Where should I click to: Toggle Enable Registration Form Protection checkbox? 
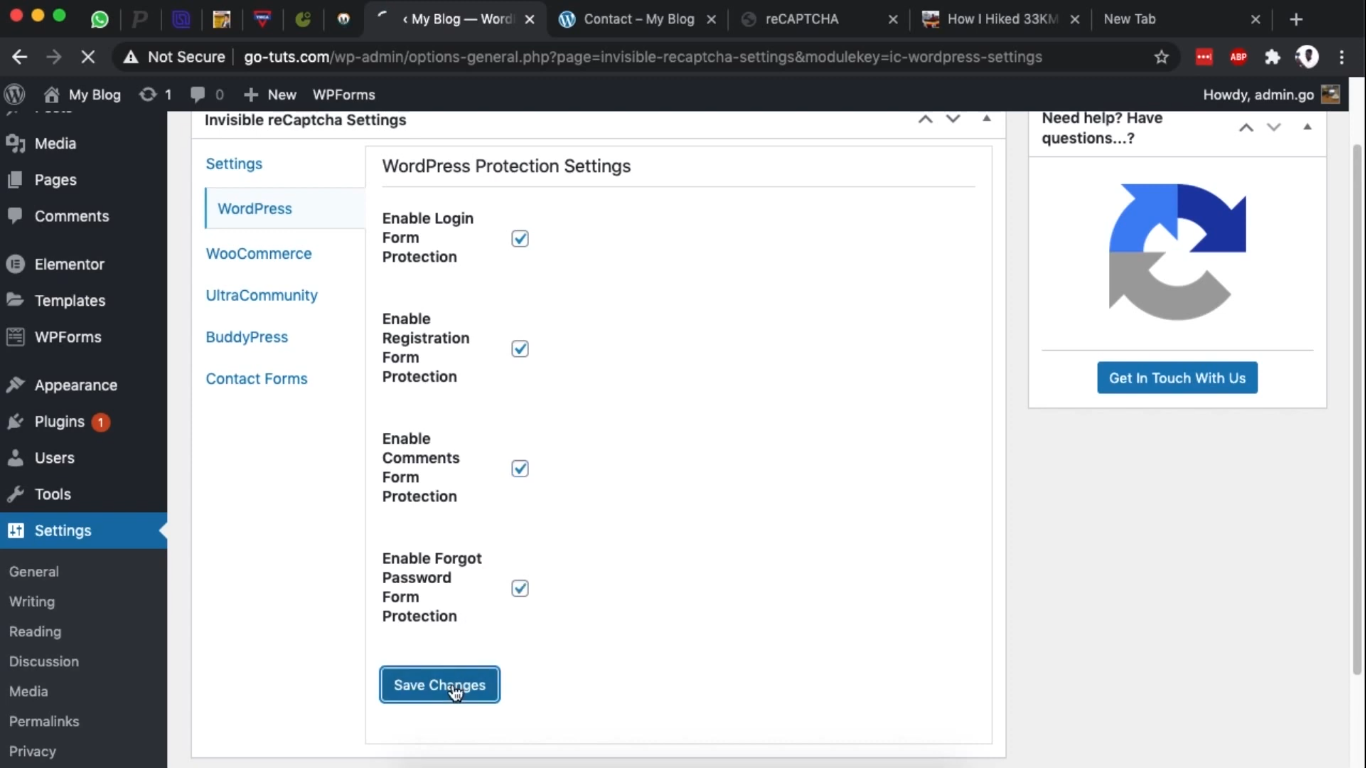point(520,348)
